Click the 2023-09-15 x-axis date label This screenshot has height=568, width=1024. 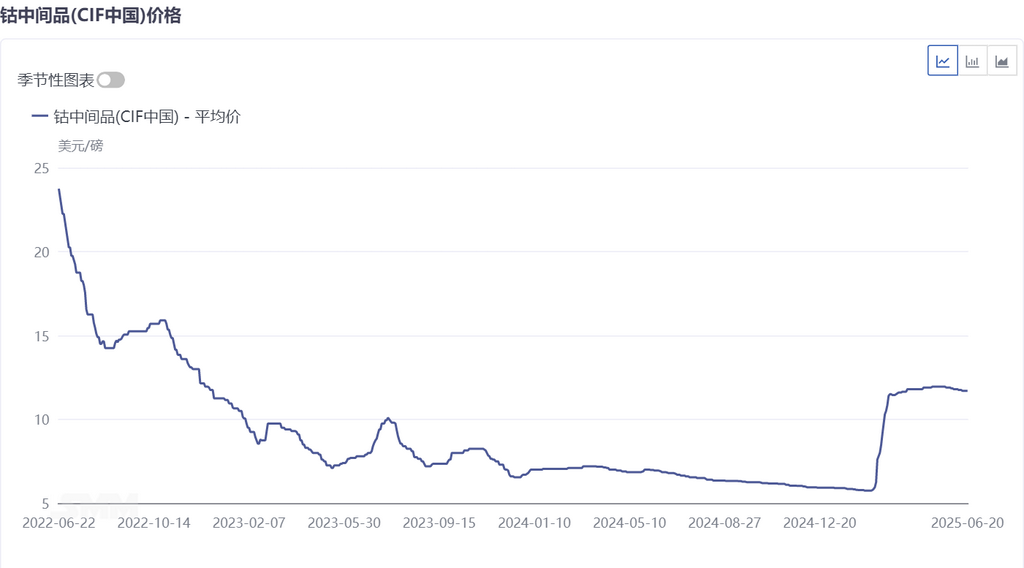(438, 522)
